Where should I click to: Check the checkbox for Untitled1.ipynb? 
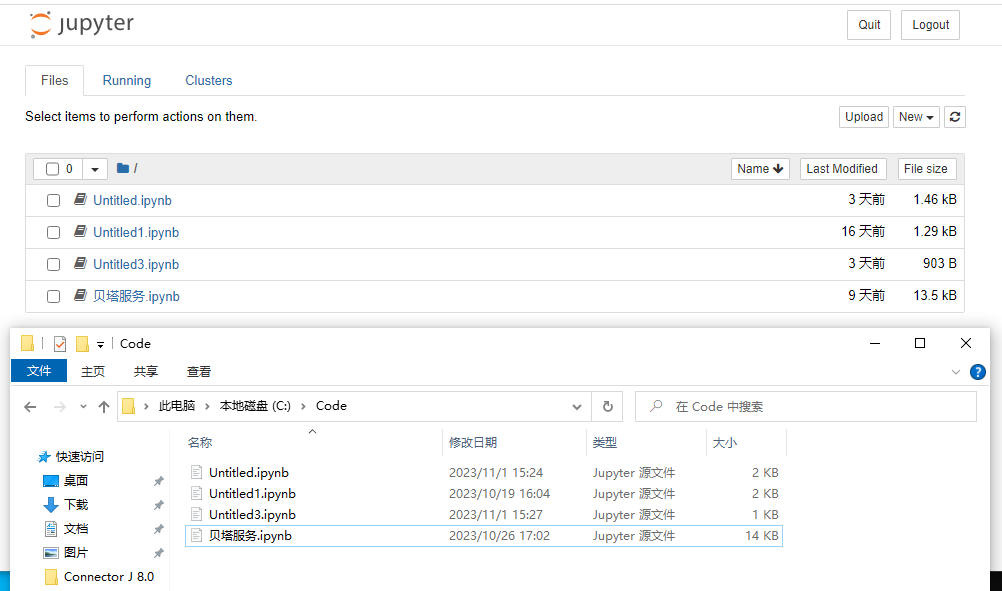[x=53, y=232]
